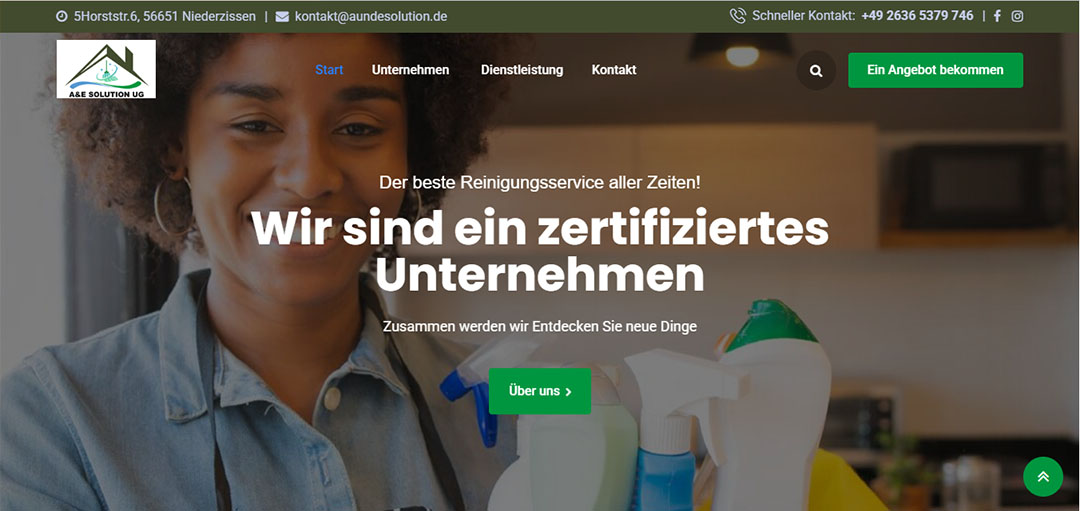Click the arrow on Über uns button
1080x511 pixels.
click(568, 392)
